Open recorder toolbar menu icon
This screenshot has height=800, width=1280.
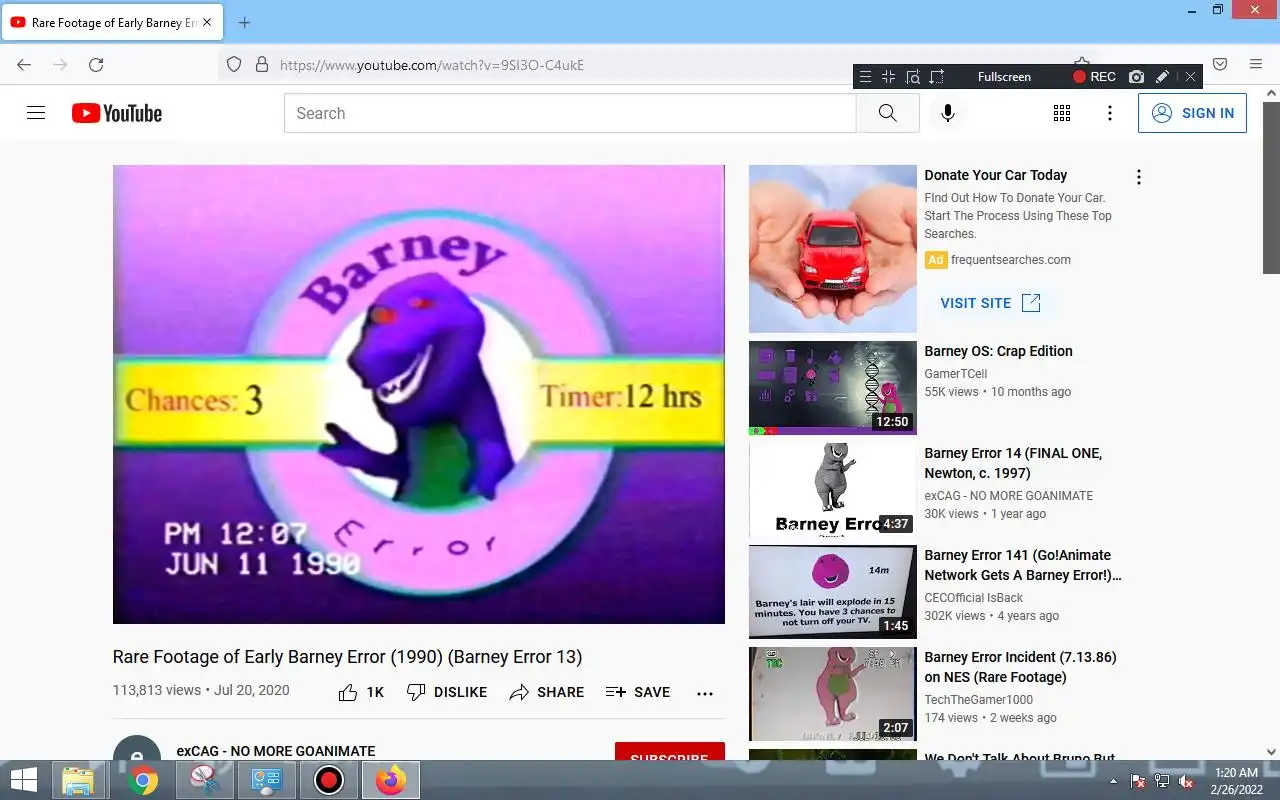[x=866, y=76]
